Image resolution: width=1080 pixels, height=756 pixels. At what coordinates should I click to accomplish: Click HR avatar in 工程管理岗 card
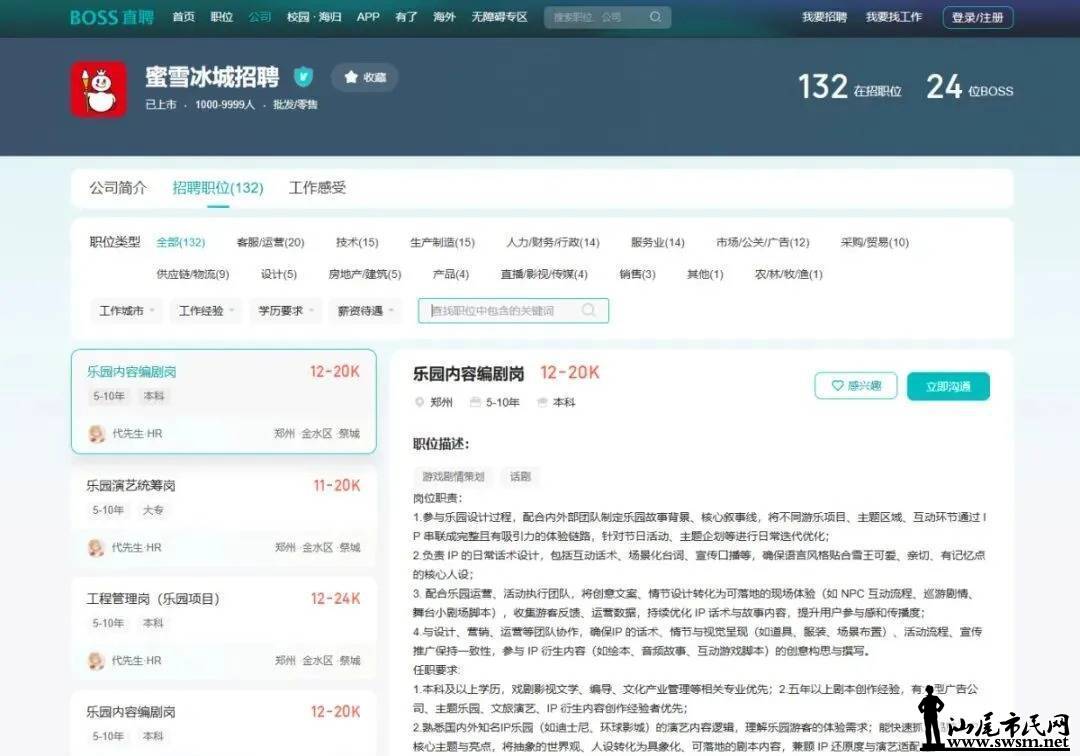tap(97, 660)
